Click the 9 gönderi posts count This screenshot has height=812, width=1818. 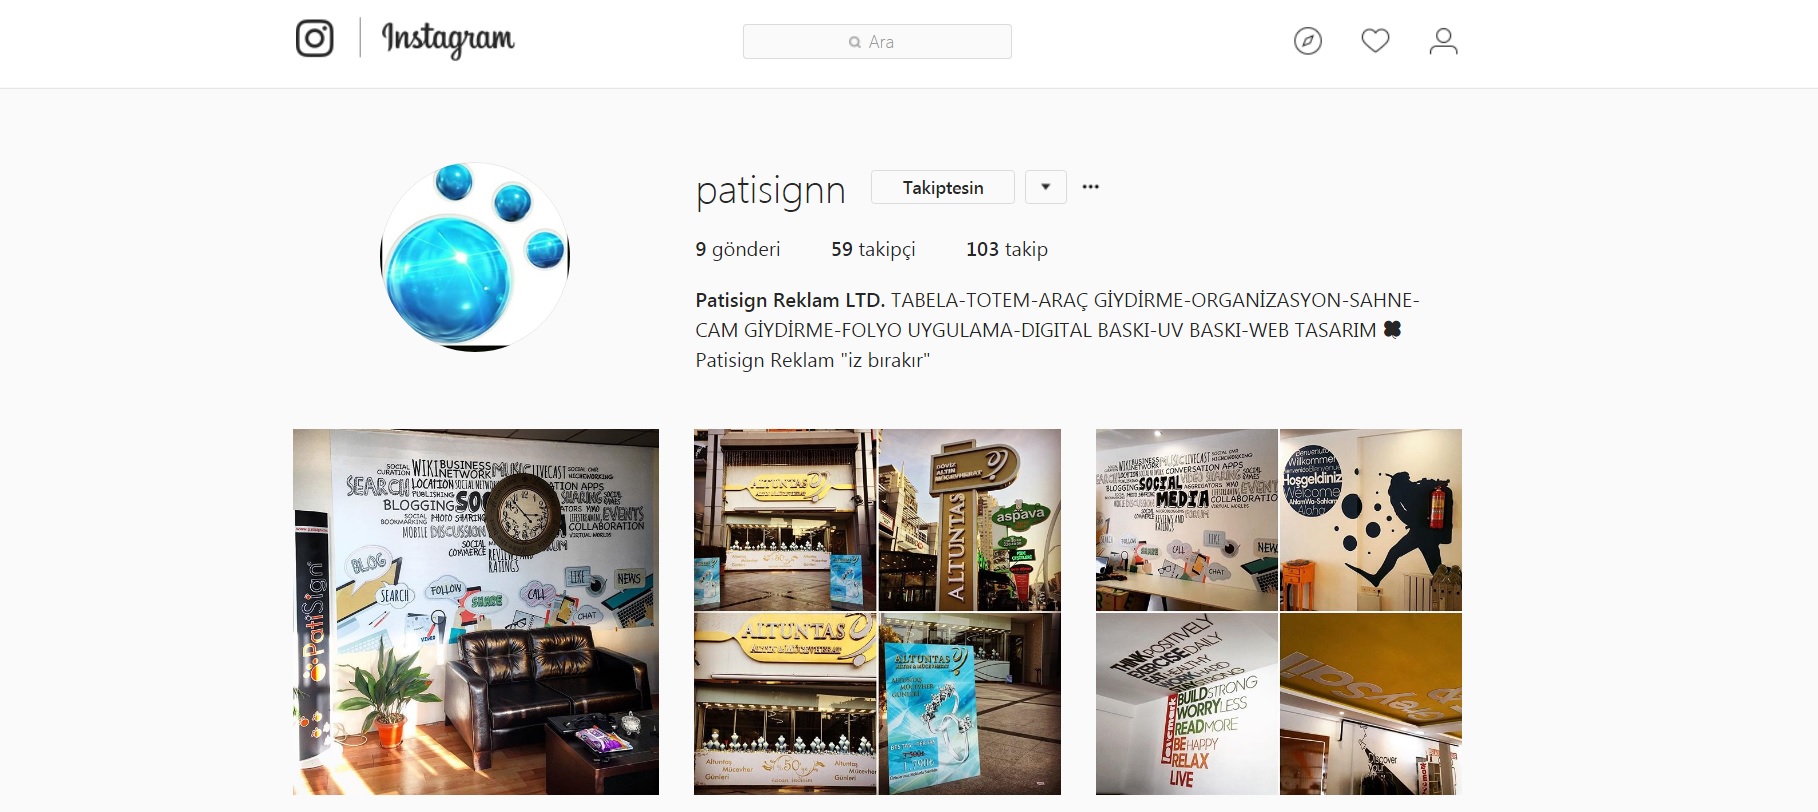pyautogui.click(x=738, y=249)
